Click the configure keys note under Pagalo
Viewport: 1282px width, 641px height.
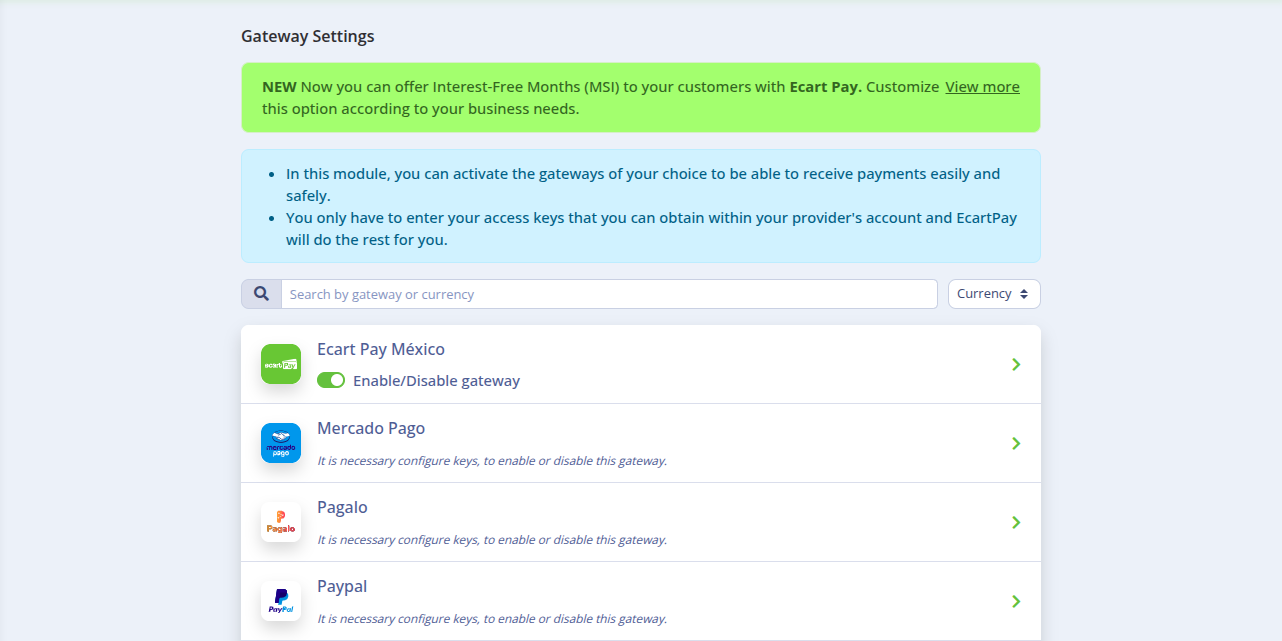(x=492, y=540)
